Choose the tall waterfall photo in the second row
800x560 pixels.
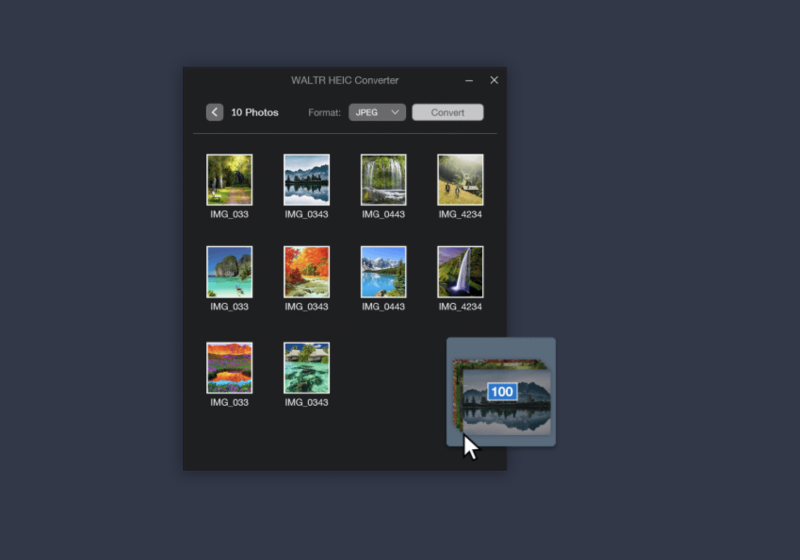tap(460, 271)
